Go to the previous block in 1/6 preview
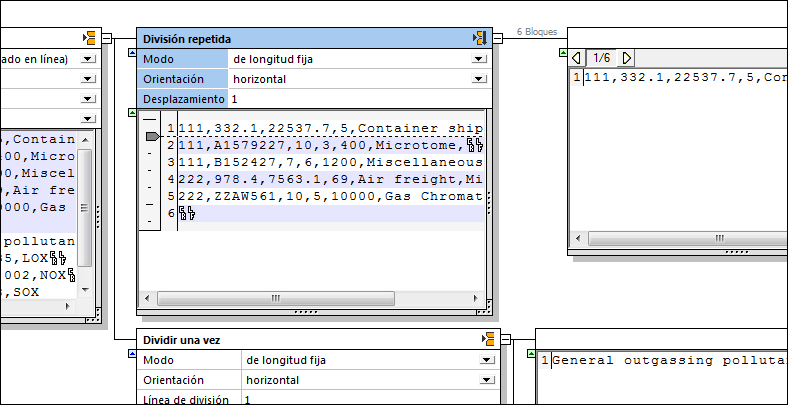 click(576, 58)
